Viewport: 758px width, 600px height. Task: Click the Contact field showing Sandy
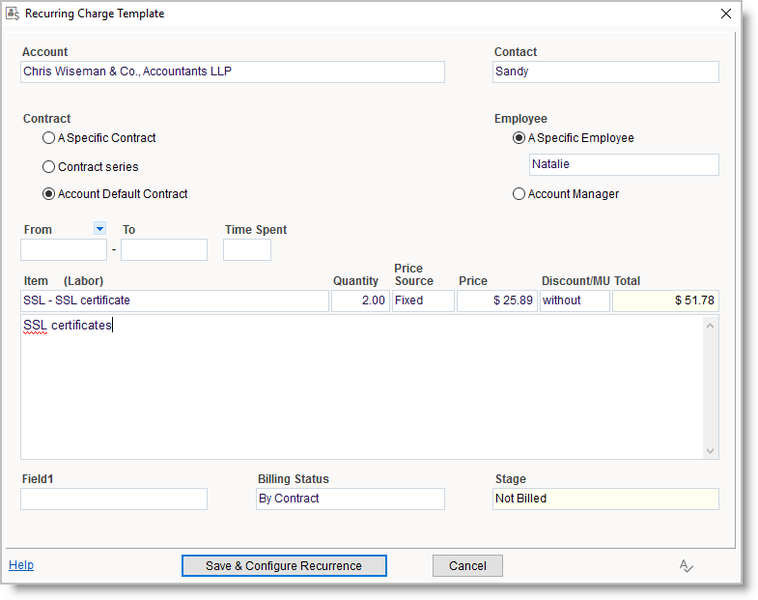click(605, 72)
